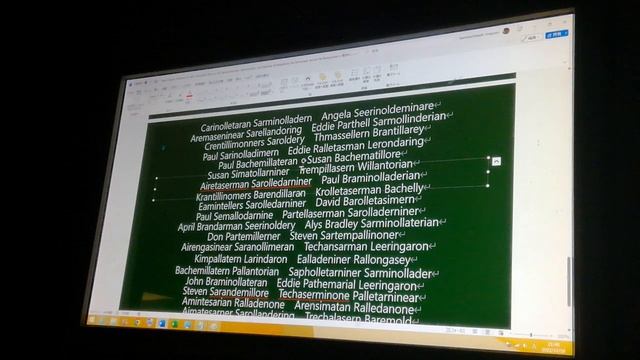Click the red-underlined word "Techaserminone"
This screenshot has width=640, height=360.
tap(314, 295)
